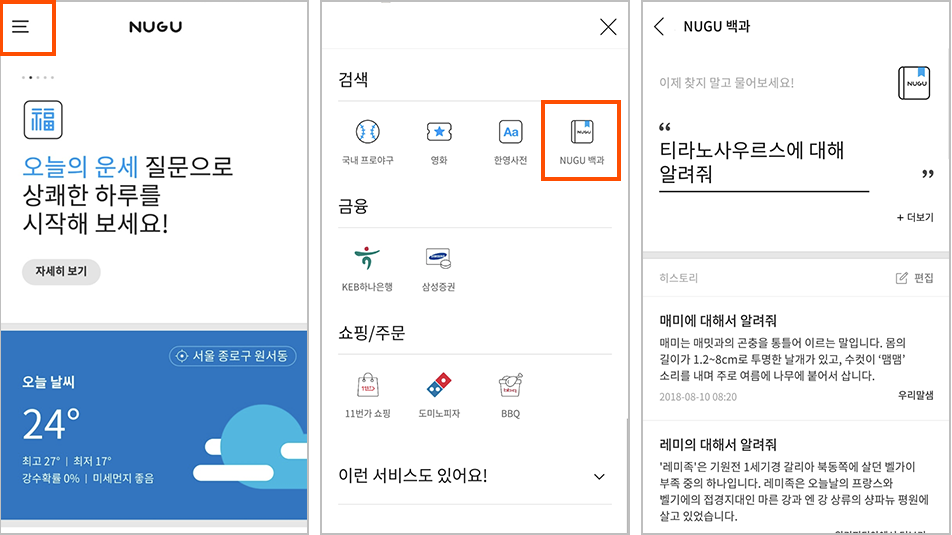Tap the banner page indicator dots
Screen dimensions: 952x535
click(x=38, y=78)
